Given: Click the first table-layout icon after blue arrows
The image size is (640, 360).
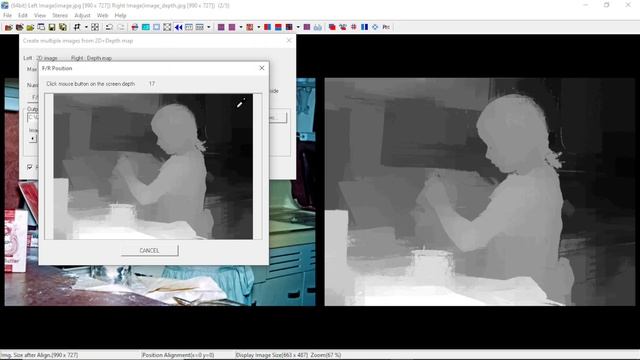Looking at the screenshot, I should (x=189, y=27).
